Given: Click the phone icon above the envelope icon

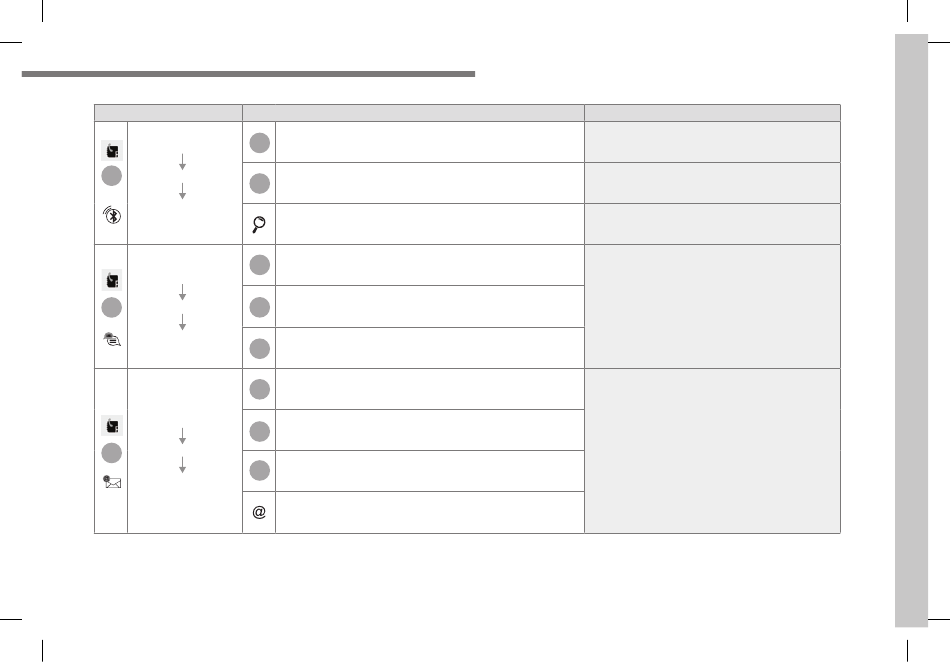Looking at the screenshot, I should [x=111, y=425].
